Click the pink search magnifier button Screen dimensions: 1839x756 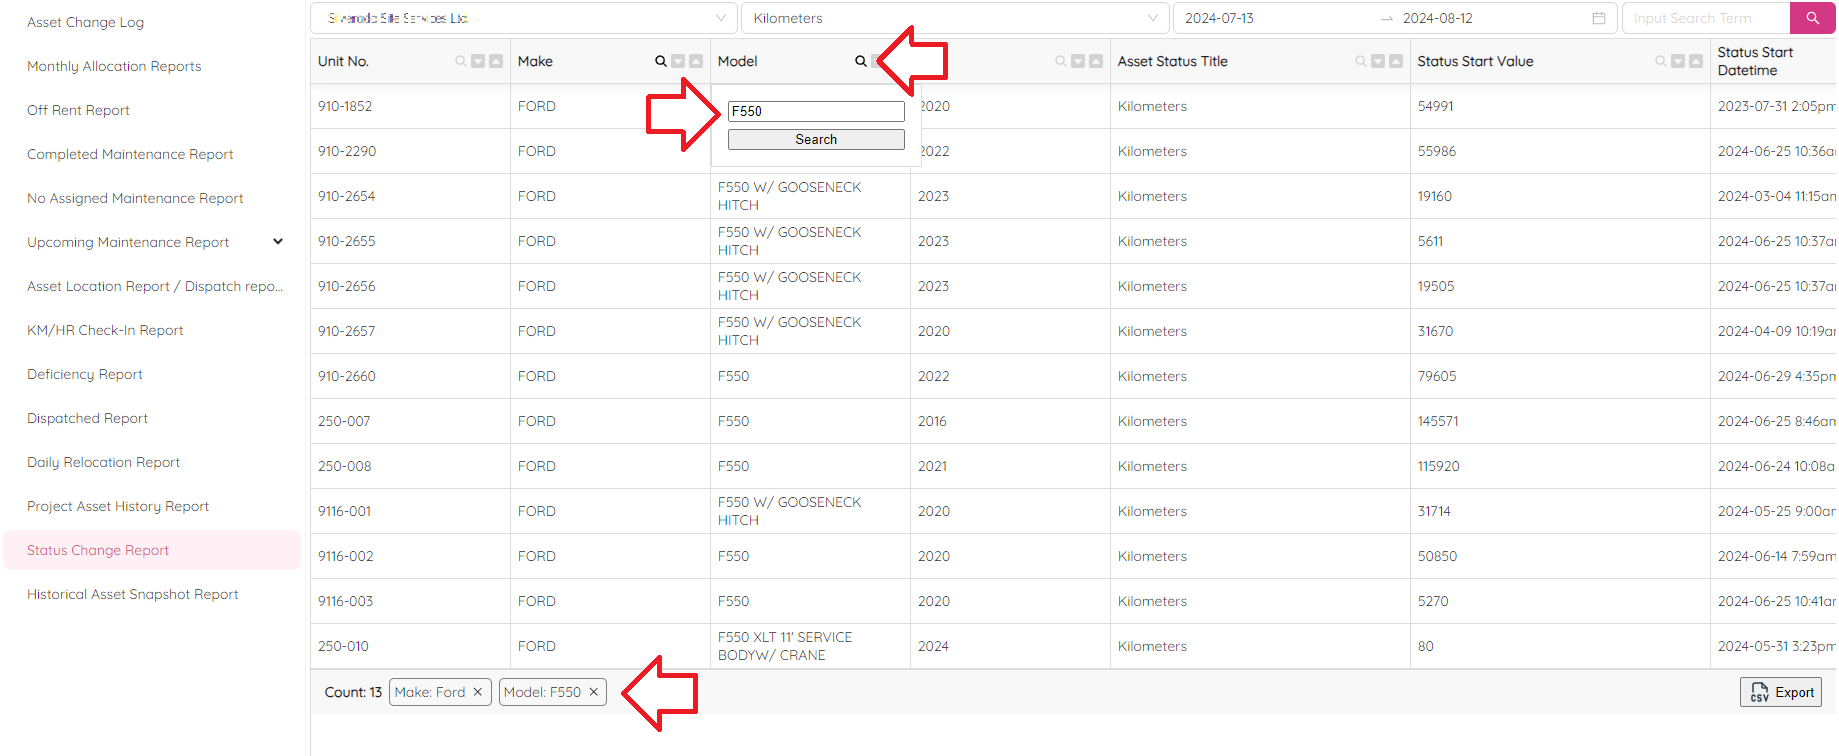click(1812, 18)
